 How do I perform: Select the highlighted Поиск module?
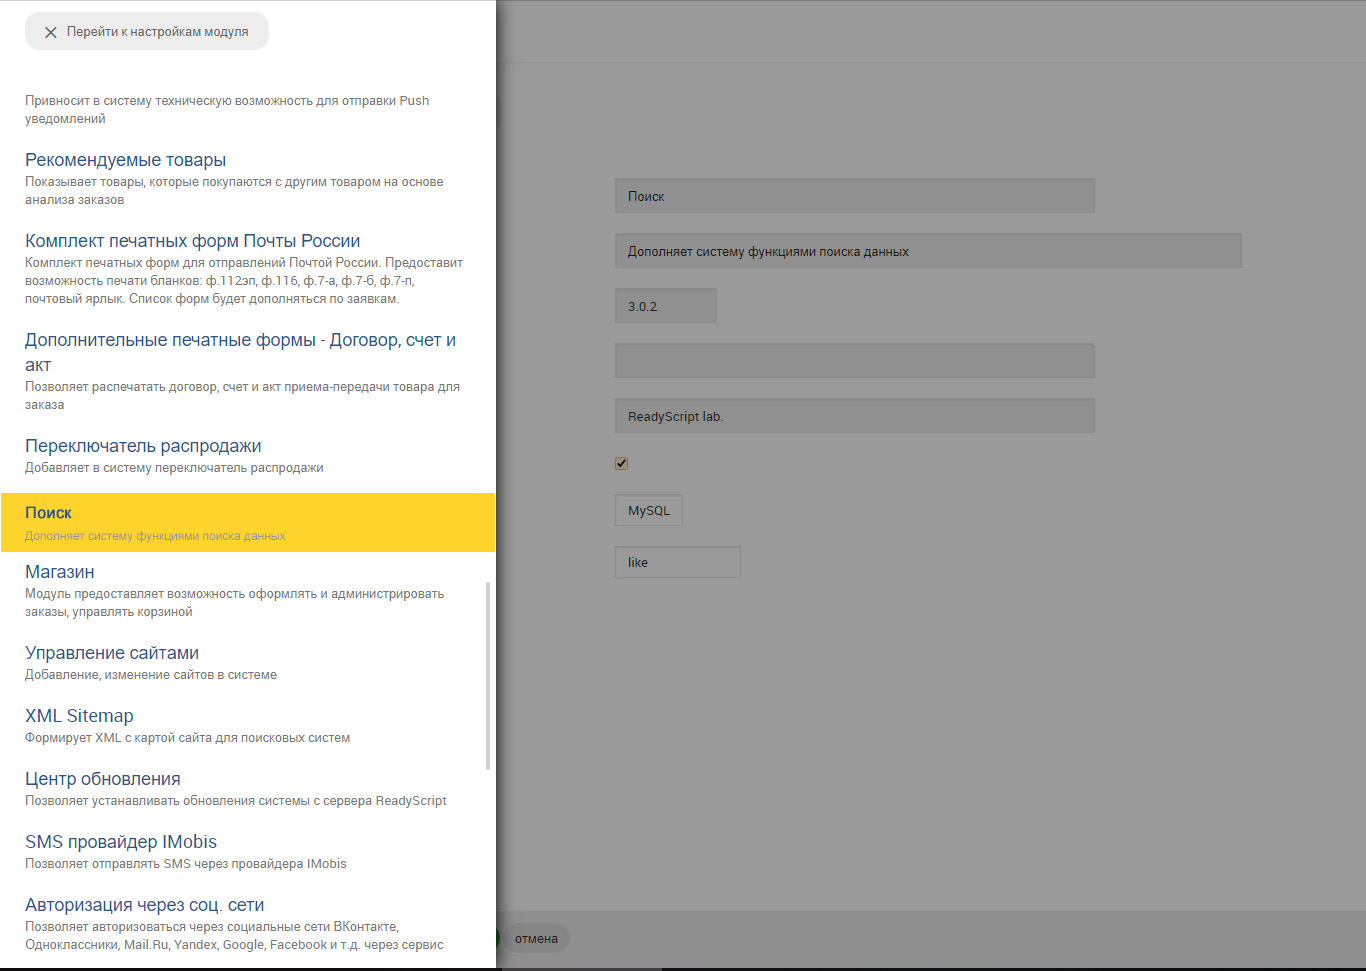[48, 513]
